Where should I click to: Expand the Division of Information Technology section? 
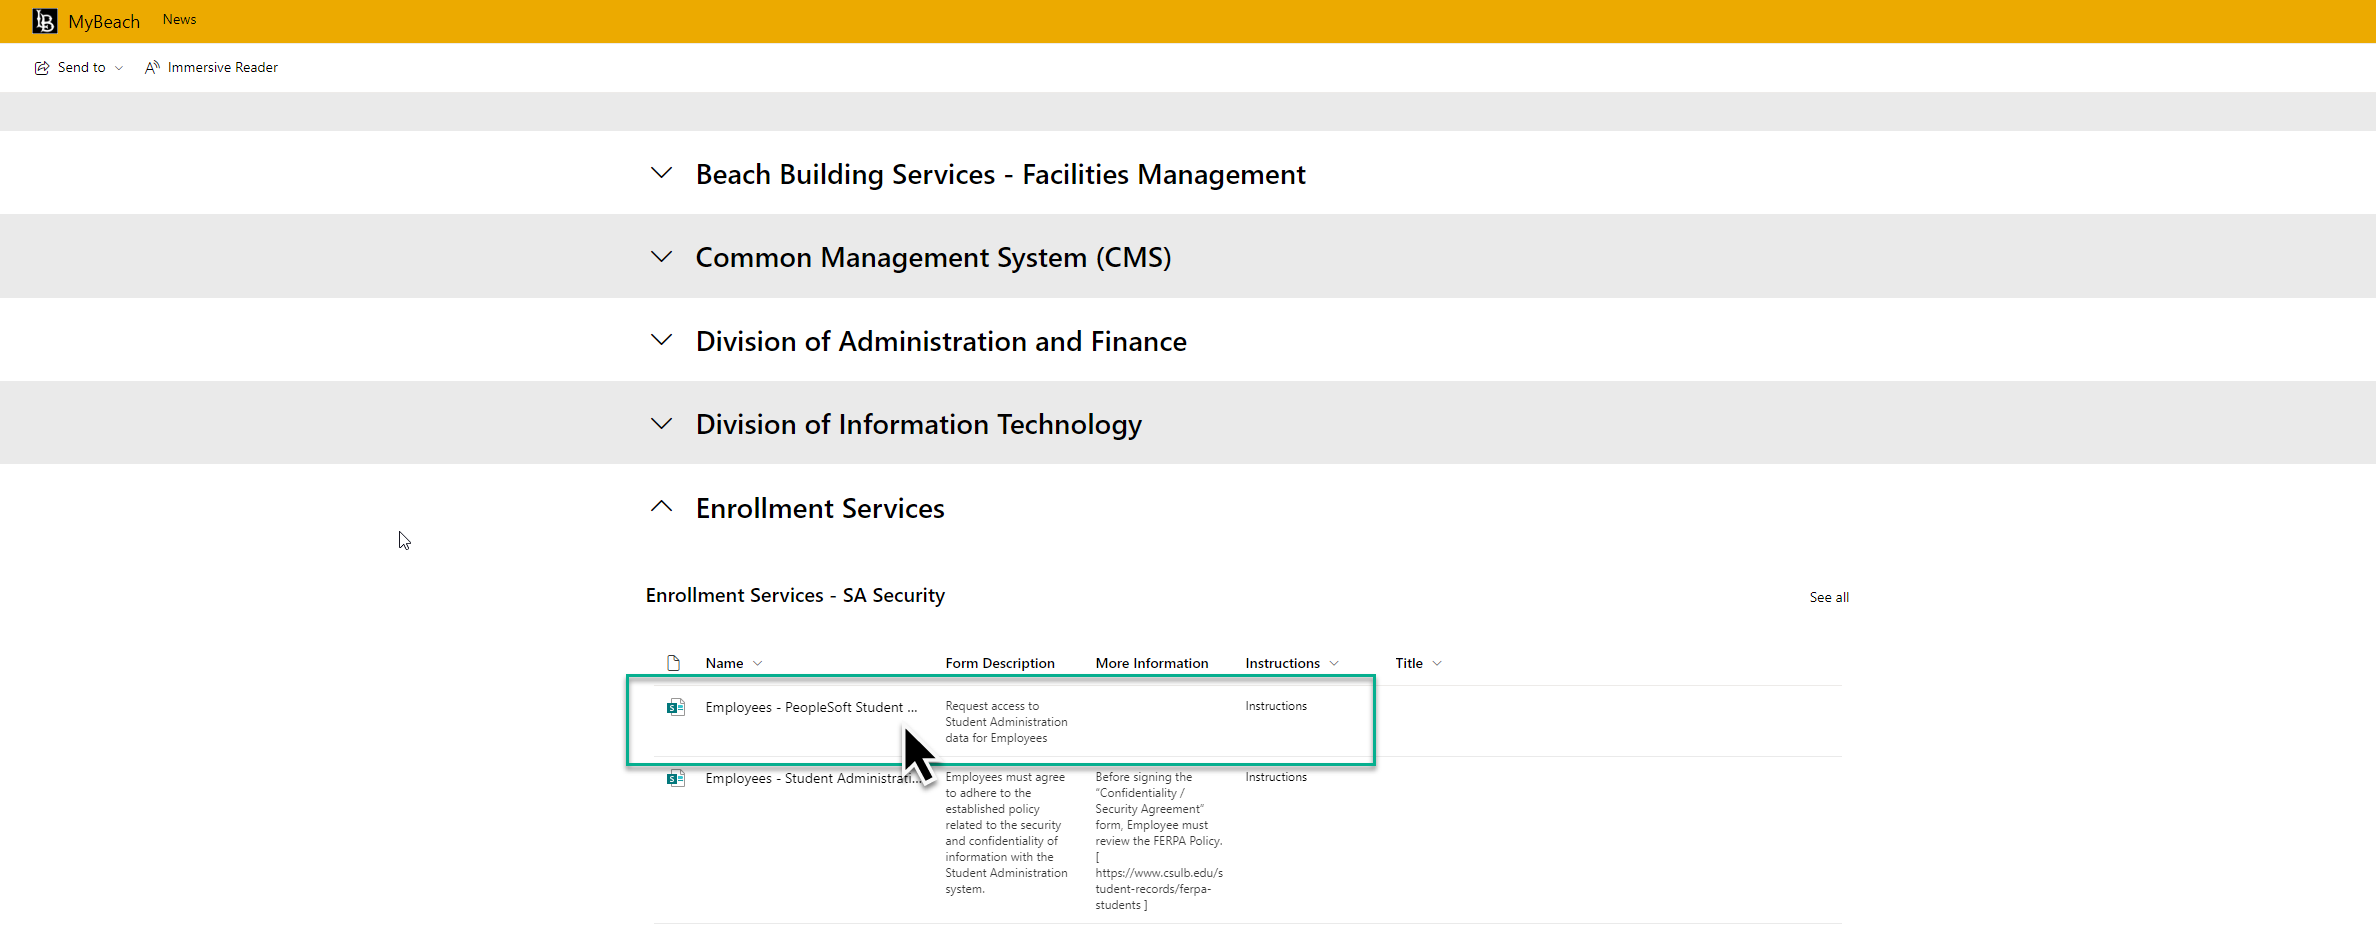coord(661,423)
